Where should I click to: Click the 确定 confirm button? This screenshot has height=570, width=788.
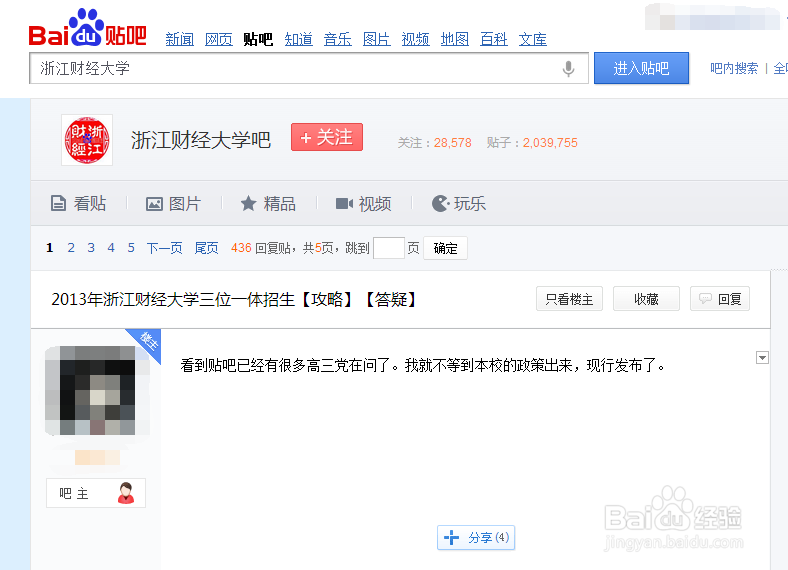click(445, 248)
